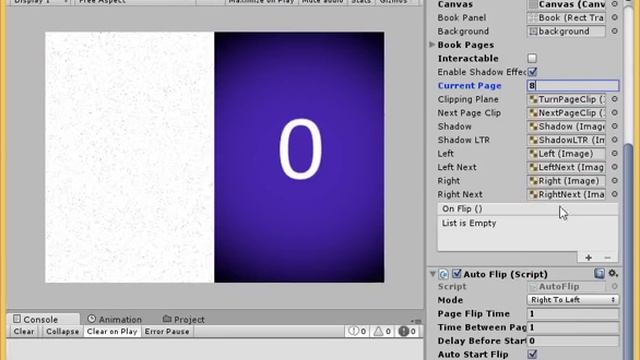Open object picker for Canvas field
The height and width of the screenshot is (360, 640).
click(x=614, y=4)
